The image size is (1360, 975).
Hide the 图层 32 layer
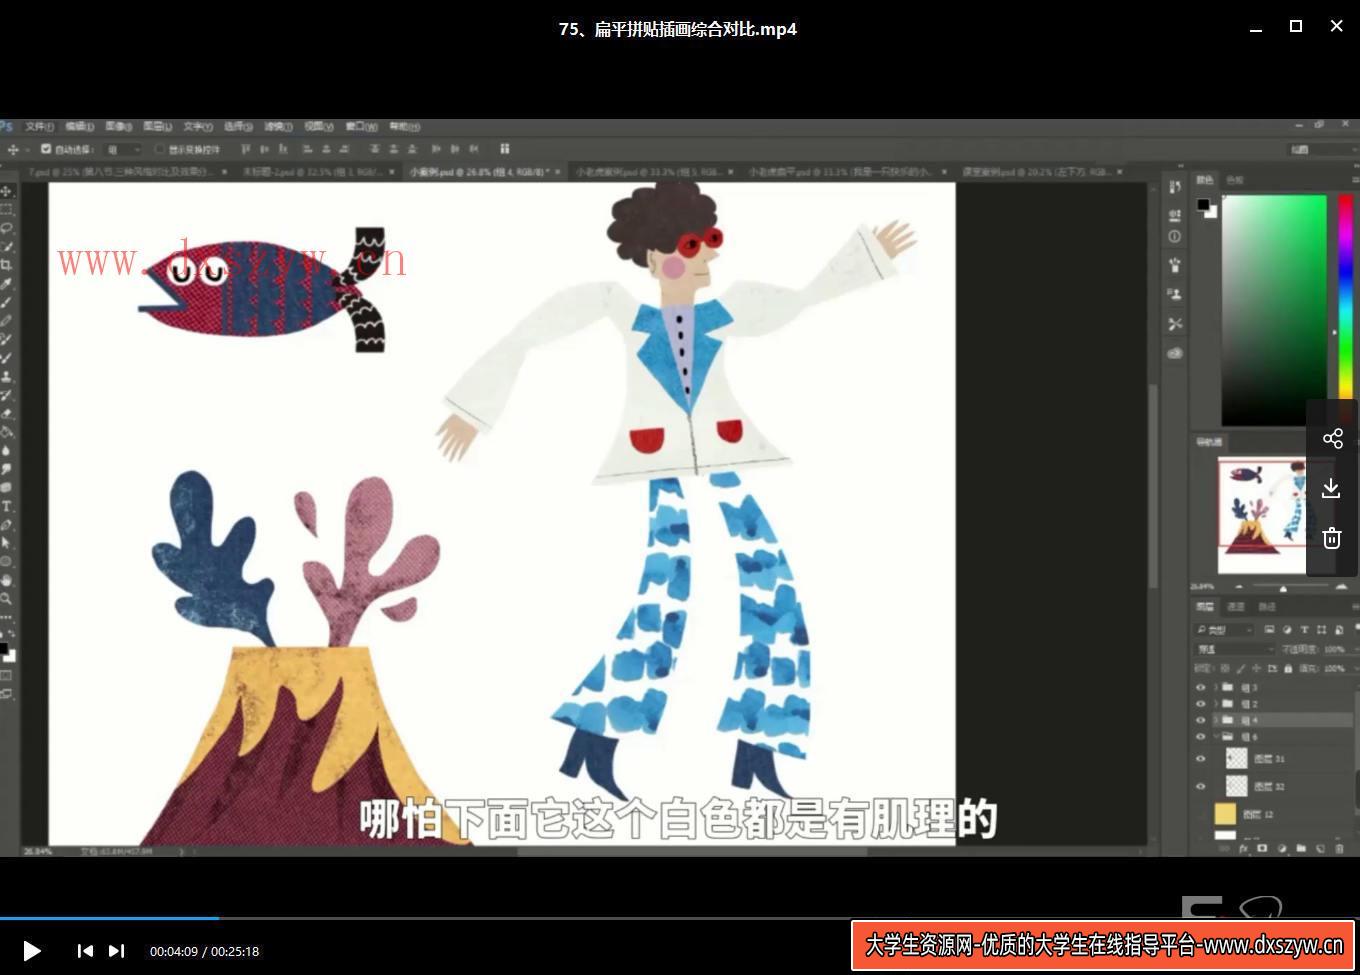click(1201, 786)
